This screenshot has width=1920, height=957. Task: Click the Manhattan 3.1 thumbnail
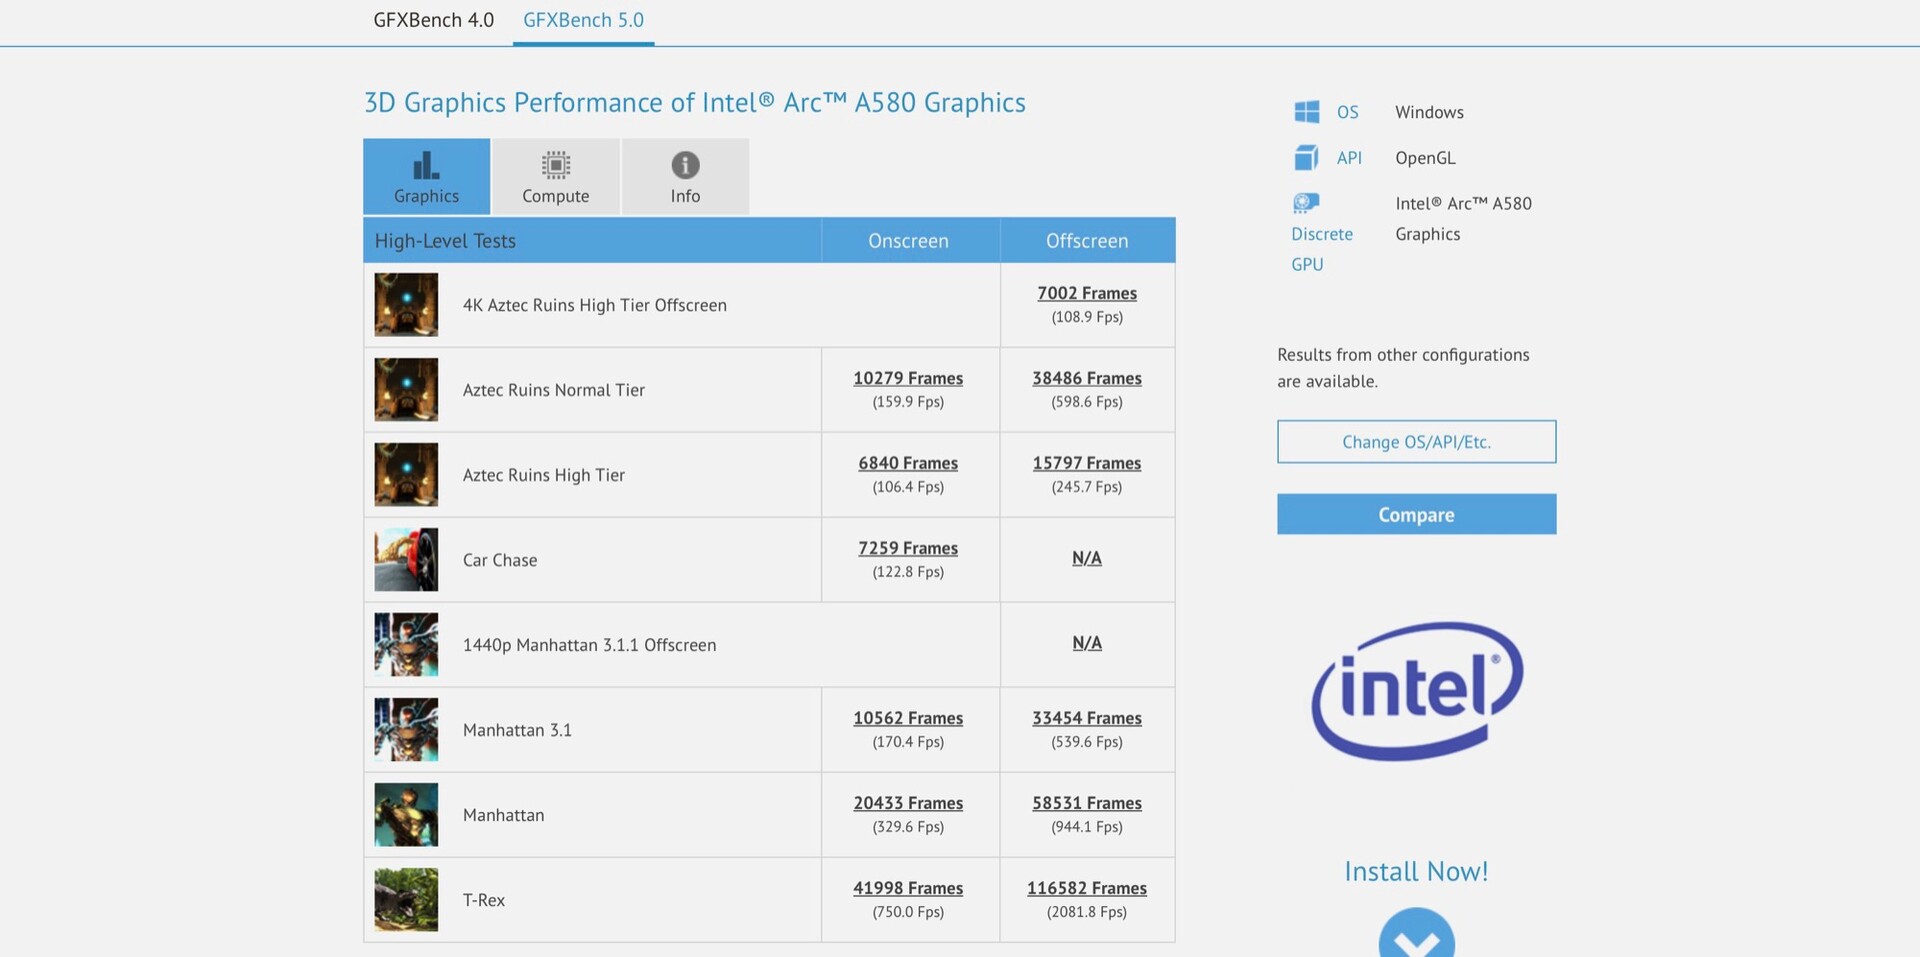[406, 730]
